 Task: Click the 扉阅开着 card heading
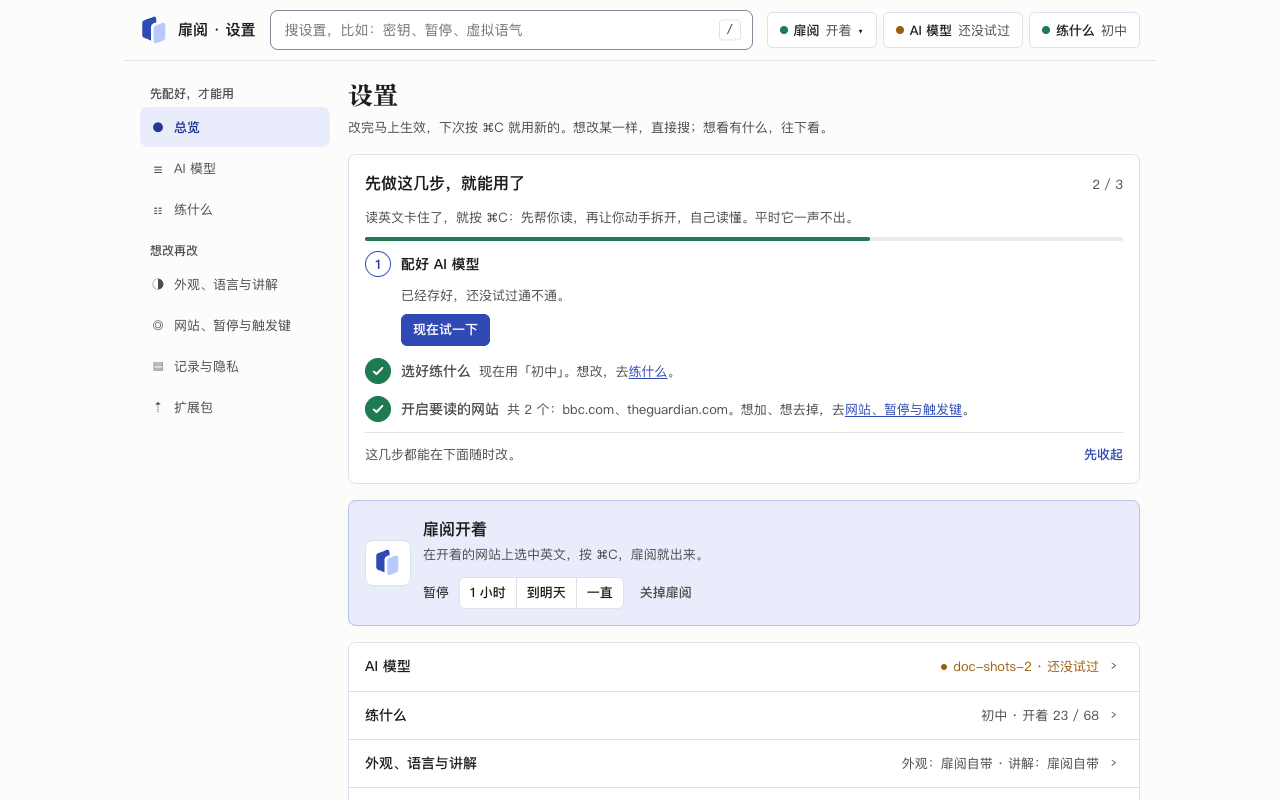click(x=455, y=529)
